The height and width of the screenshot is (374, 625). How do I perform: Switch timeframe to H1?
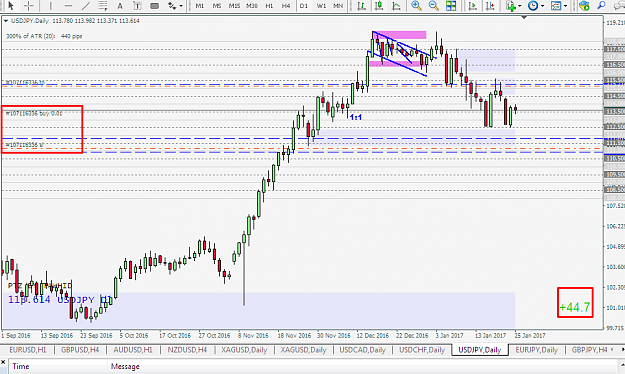click(269, 6)
